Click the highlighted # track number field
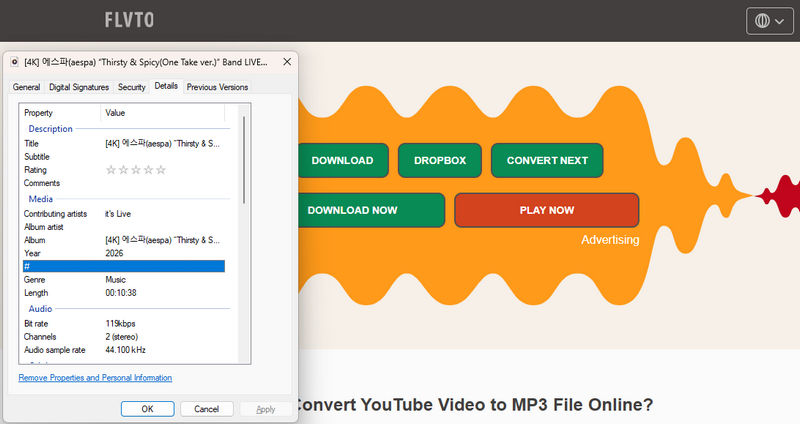Image resolution: width=800 pixels, height=424 pixels. (x=123, y=266)
